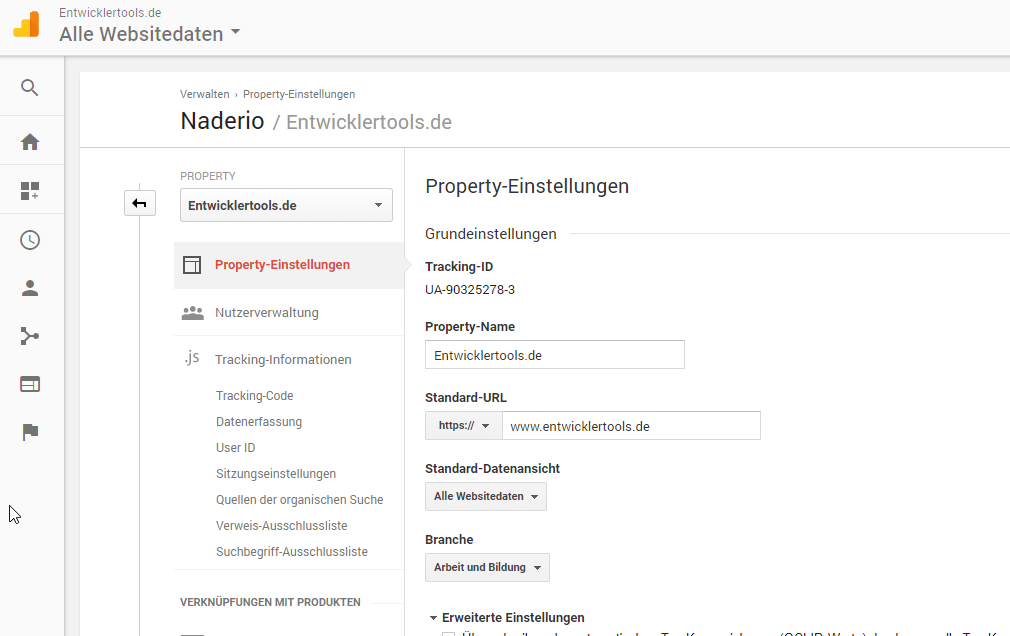Go to Home via house icon

coord(30,142)
